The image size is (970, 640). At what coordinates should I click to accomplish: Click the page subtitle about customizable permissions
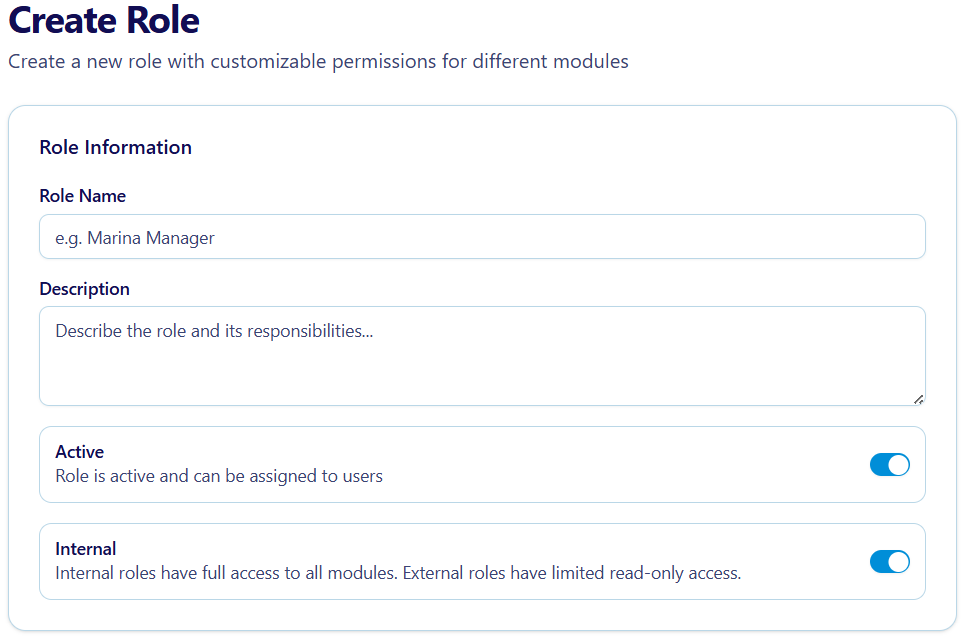318,61
